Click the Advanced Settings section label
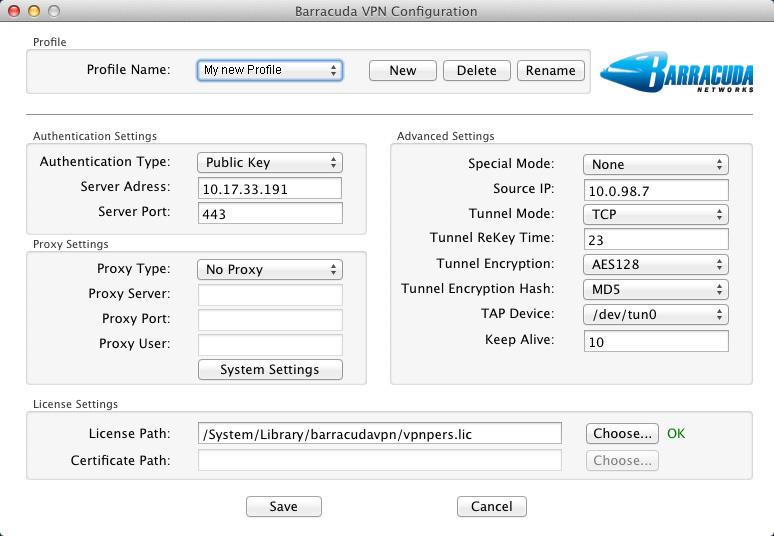 (x=445, y=136)
